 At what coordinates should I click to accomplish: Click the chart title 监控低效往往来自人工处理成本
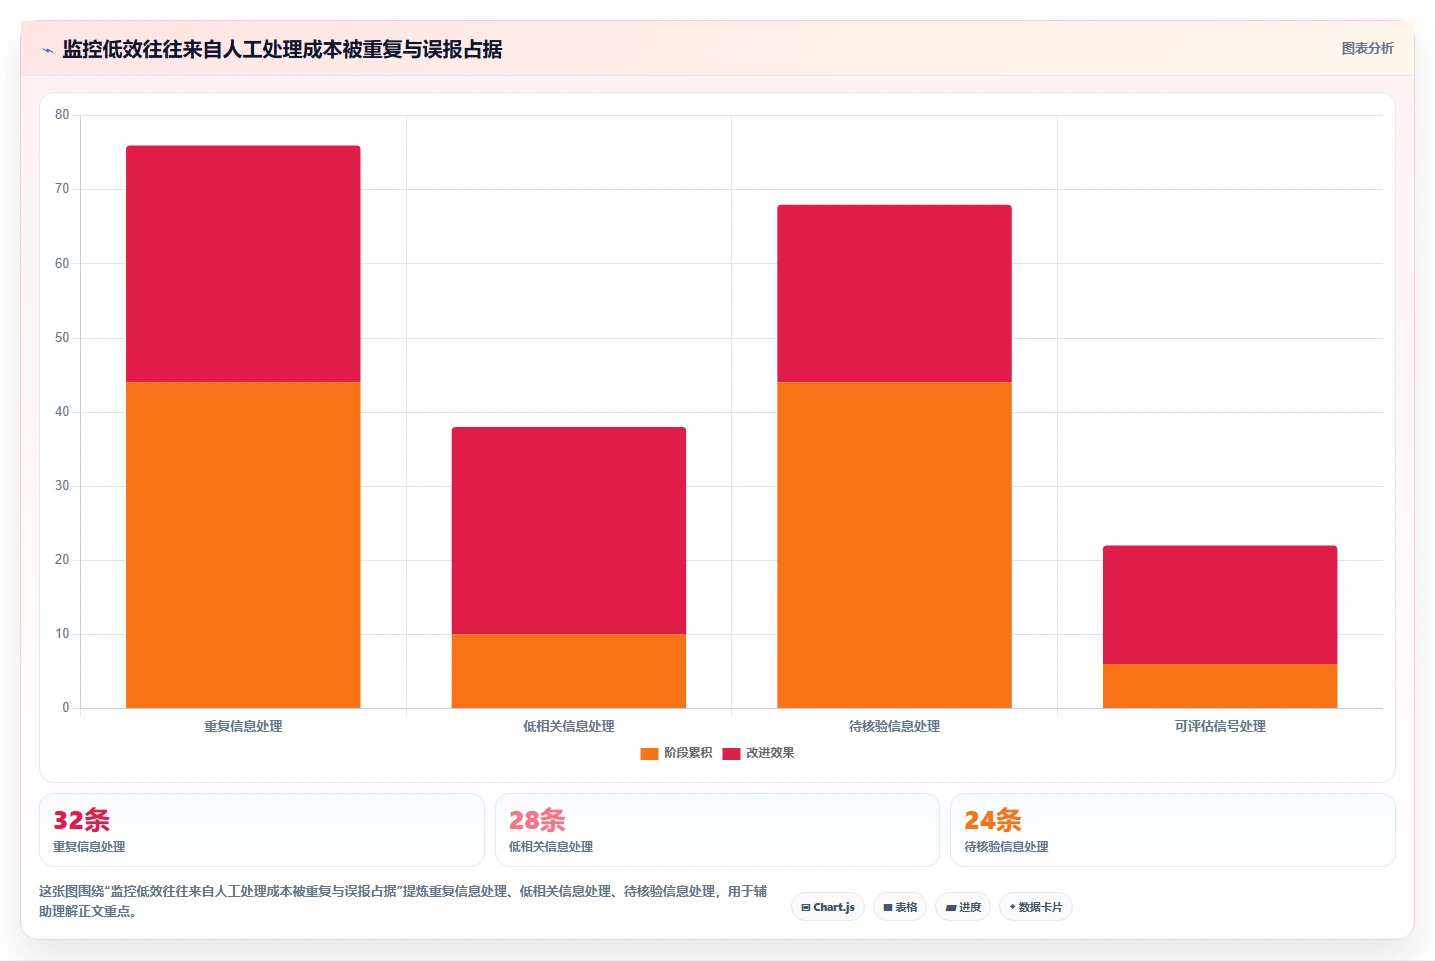click(282, 49)
